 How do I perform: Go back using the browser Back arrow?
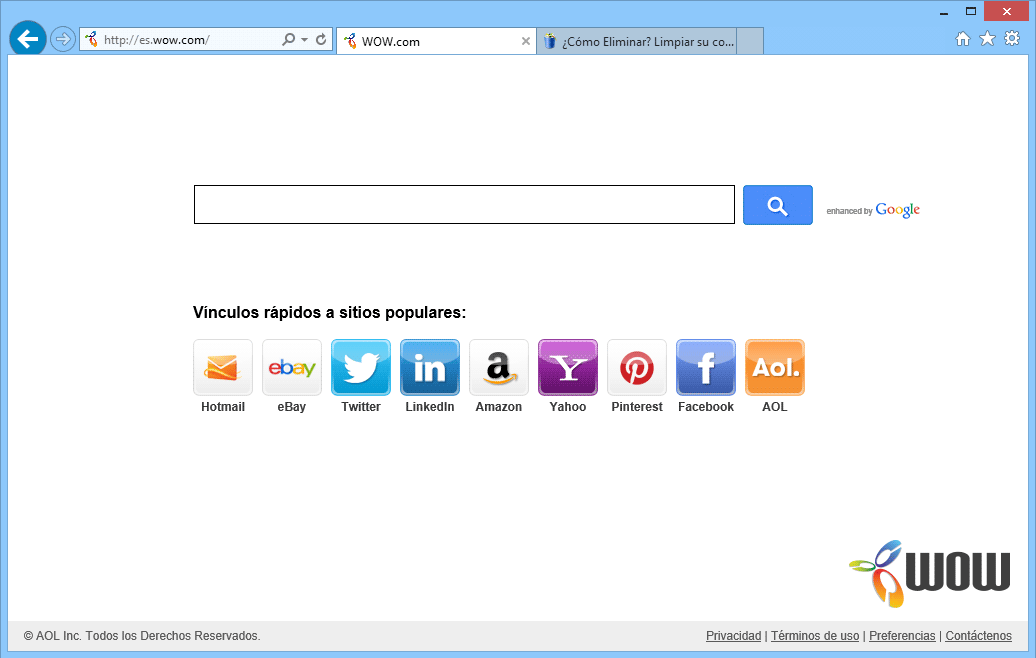tap(28, 39)
